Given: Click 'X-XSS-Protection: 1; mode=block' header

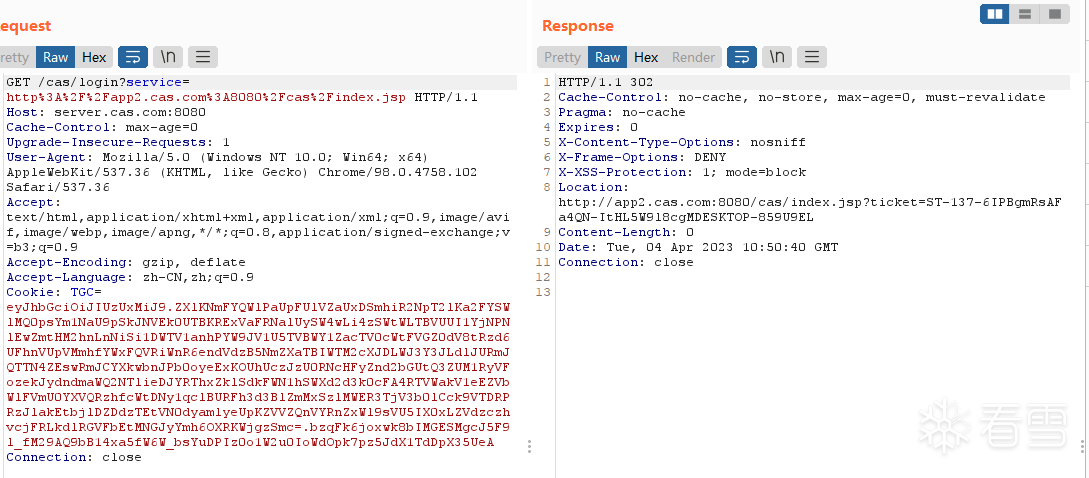Looking at the screenshot, I should point(682,172).
